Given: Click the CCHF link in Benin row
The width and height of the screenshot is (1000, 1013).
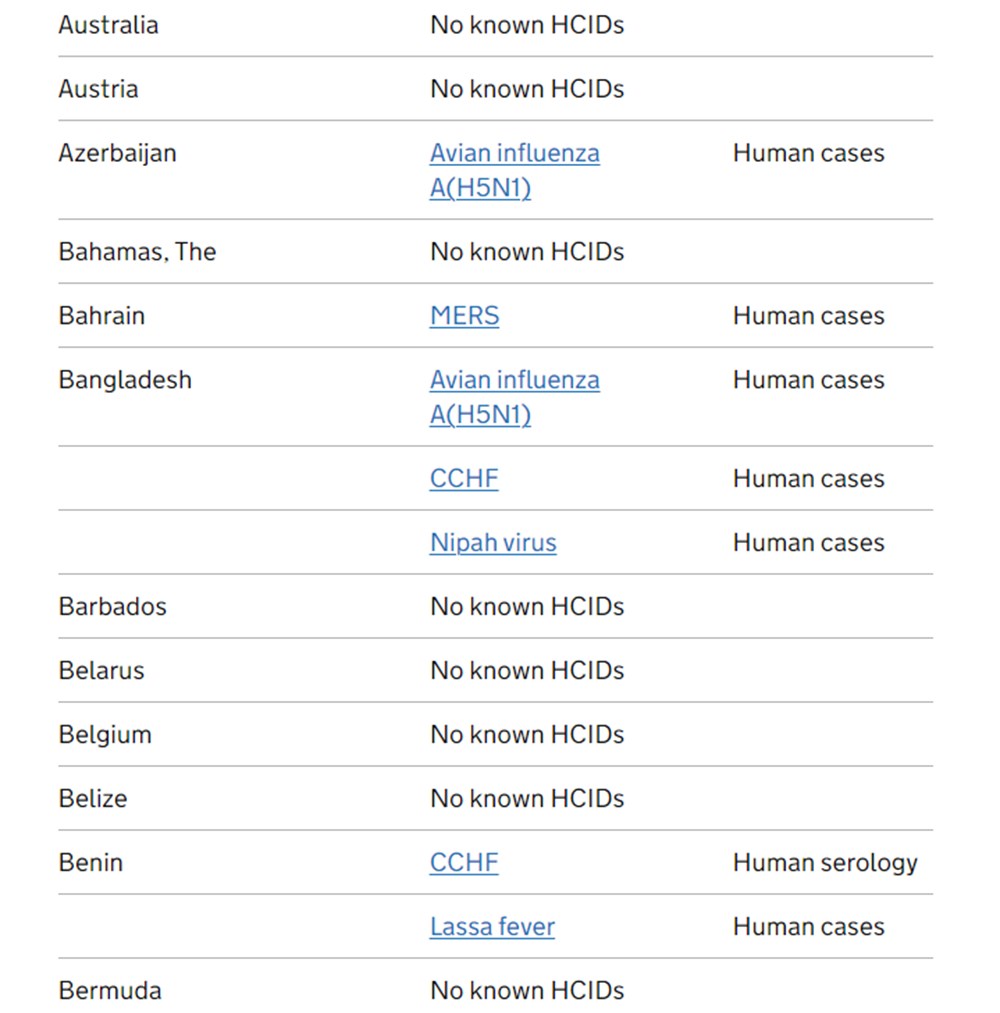Looking at the screenshot, I should pos(464,863).
